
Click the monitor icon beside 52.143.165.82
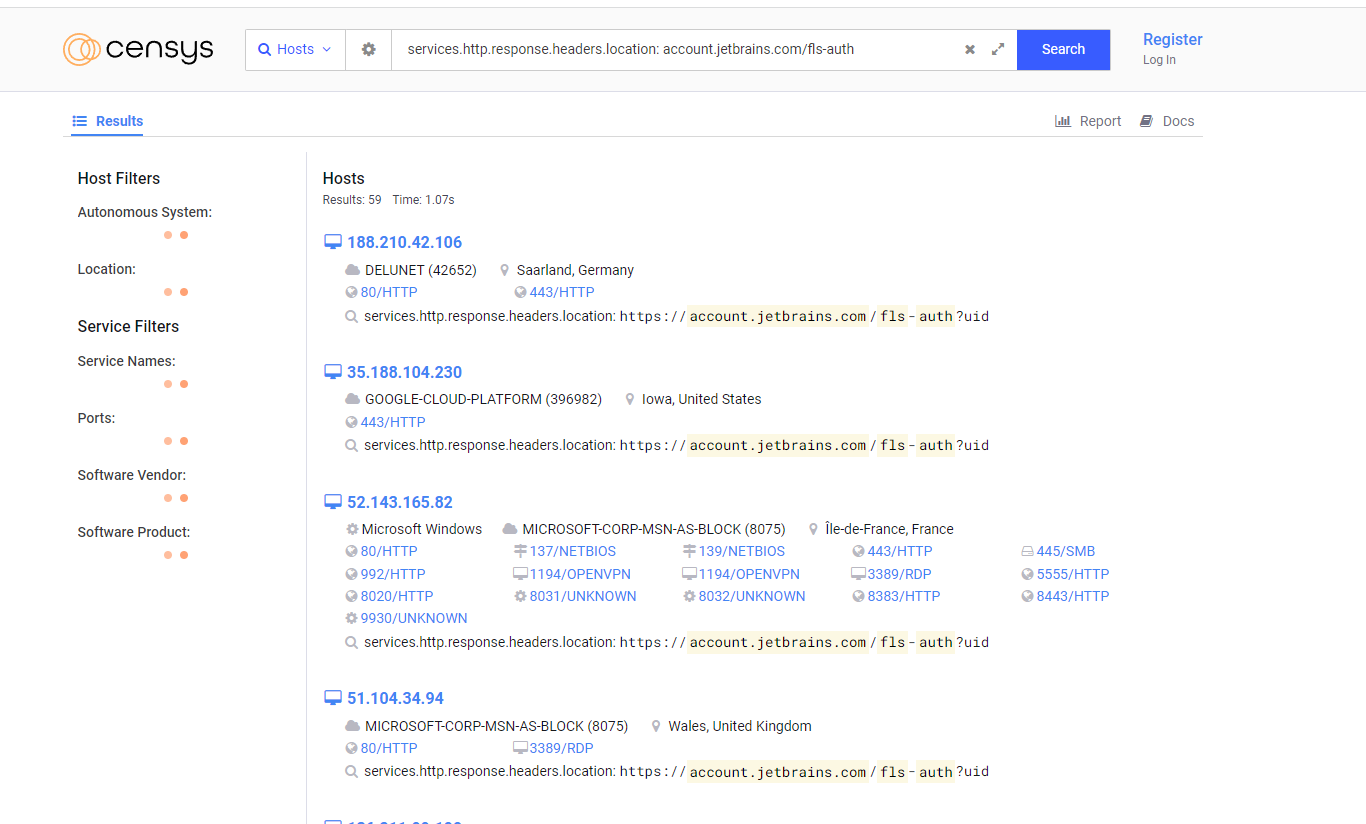pyautogui.click(x=333, y=502)
